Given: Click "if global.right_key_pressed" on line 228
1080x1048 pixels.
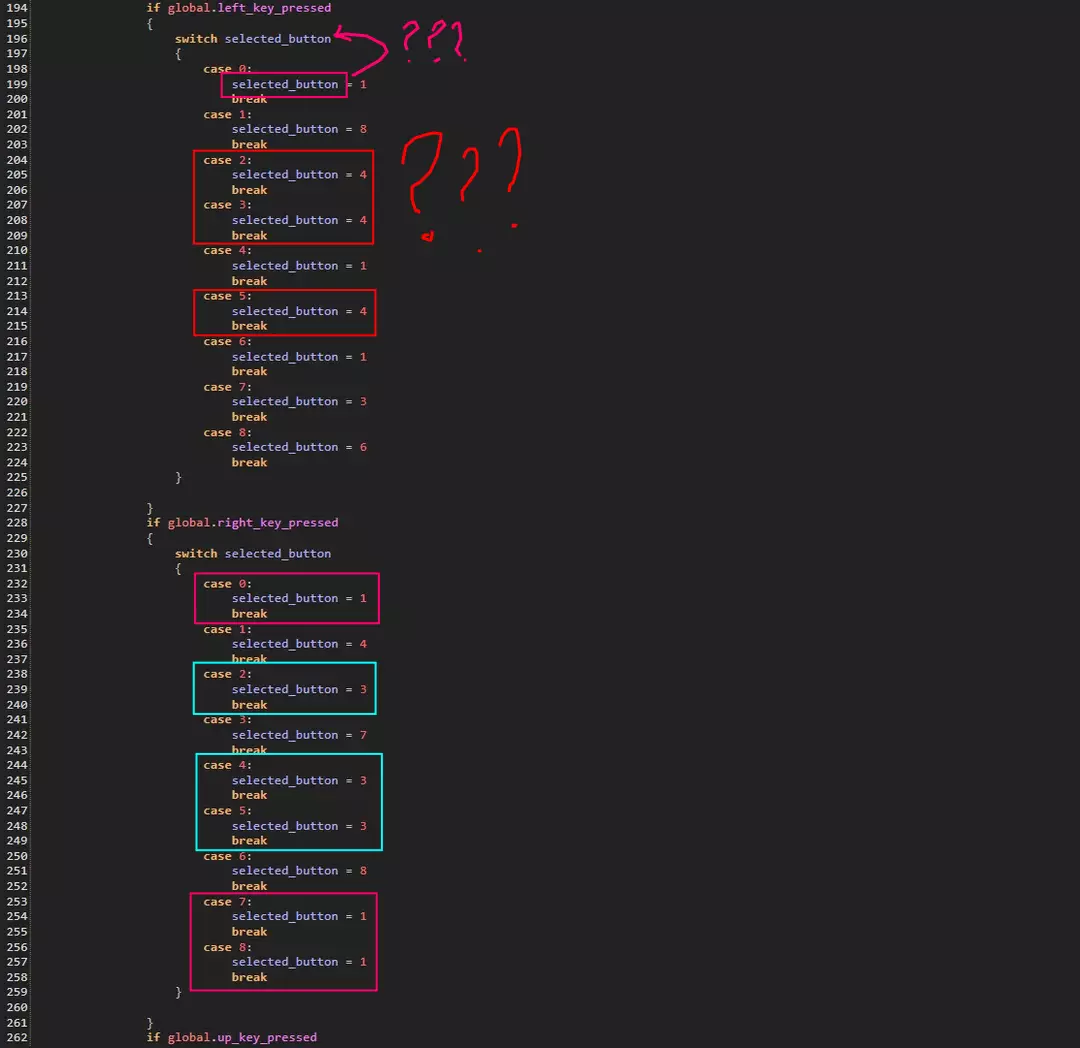Looking at the screenshot, I should [x=242, y=523].
